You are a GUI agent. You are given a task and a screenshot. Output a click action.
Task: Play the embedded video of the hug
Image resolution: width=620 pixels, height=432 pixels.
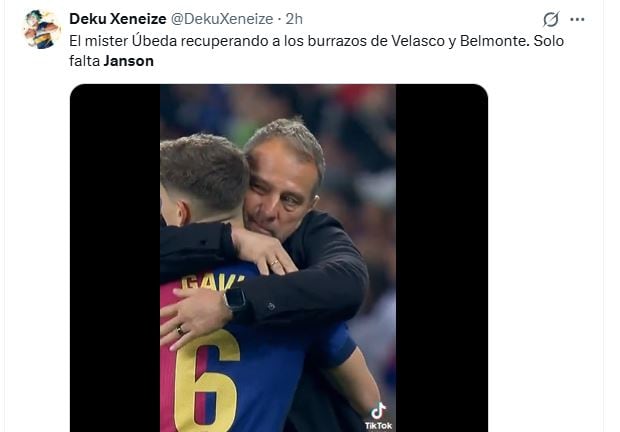tap(278, 258)
